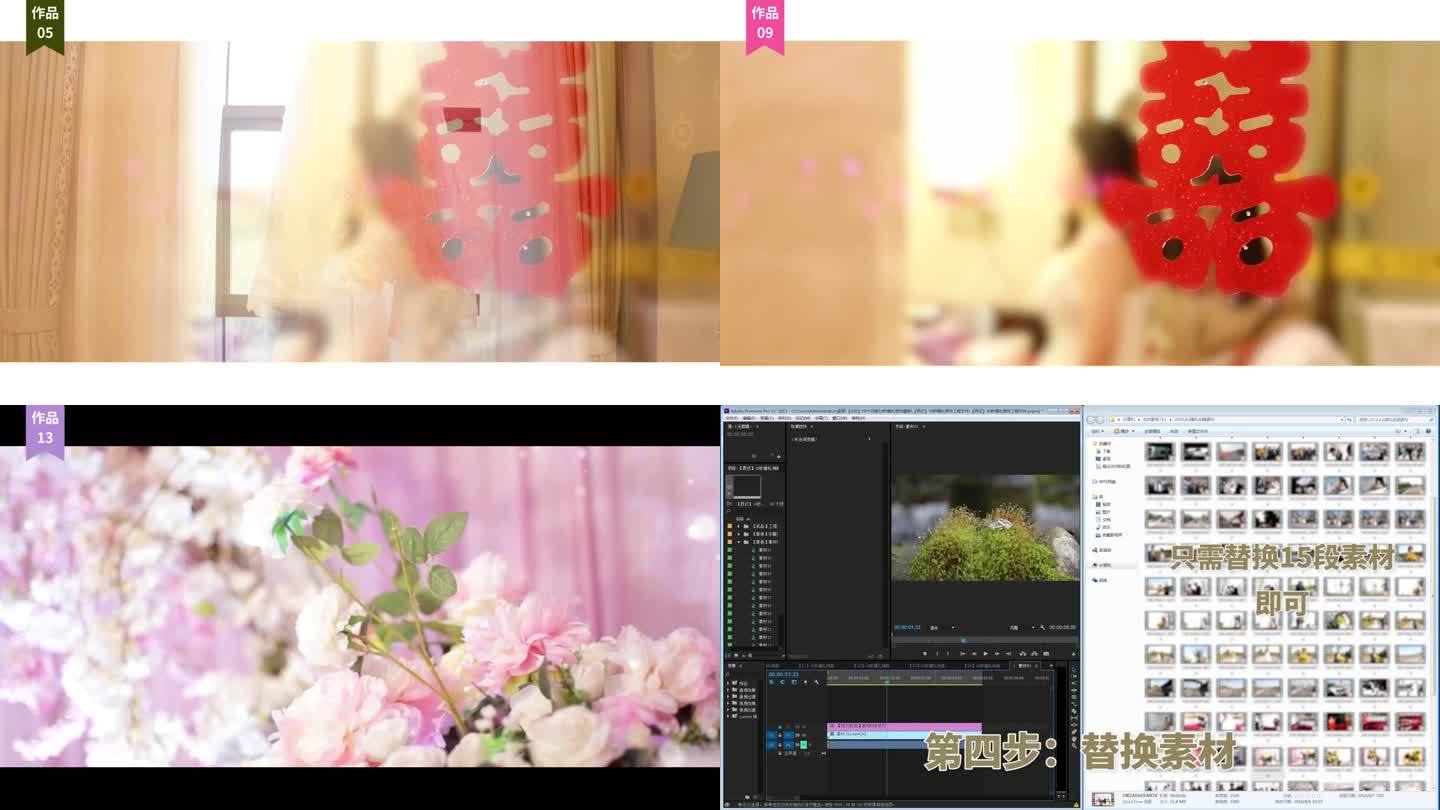Jump to the Out point in Program monitor
1440x810 pixels.
[1008, 654]
